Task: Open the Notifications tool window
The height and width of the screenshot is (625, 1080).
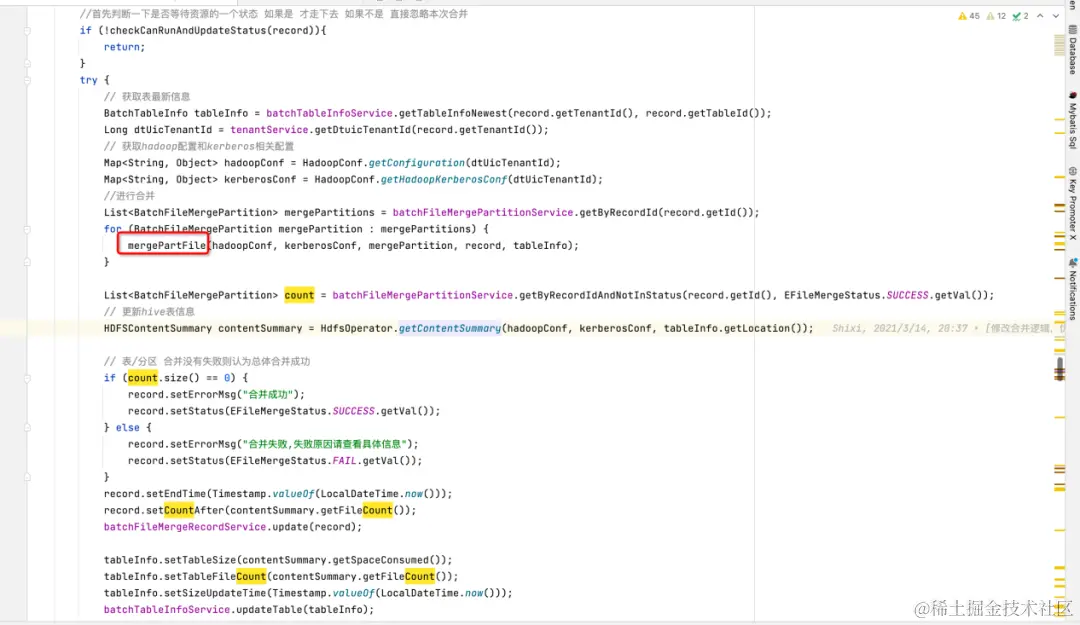Action: click(x=1072, y=288)
